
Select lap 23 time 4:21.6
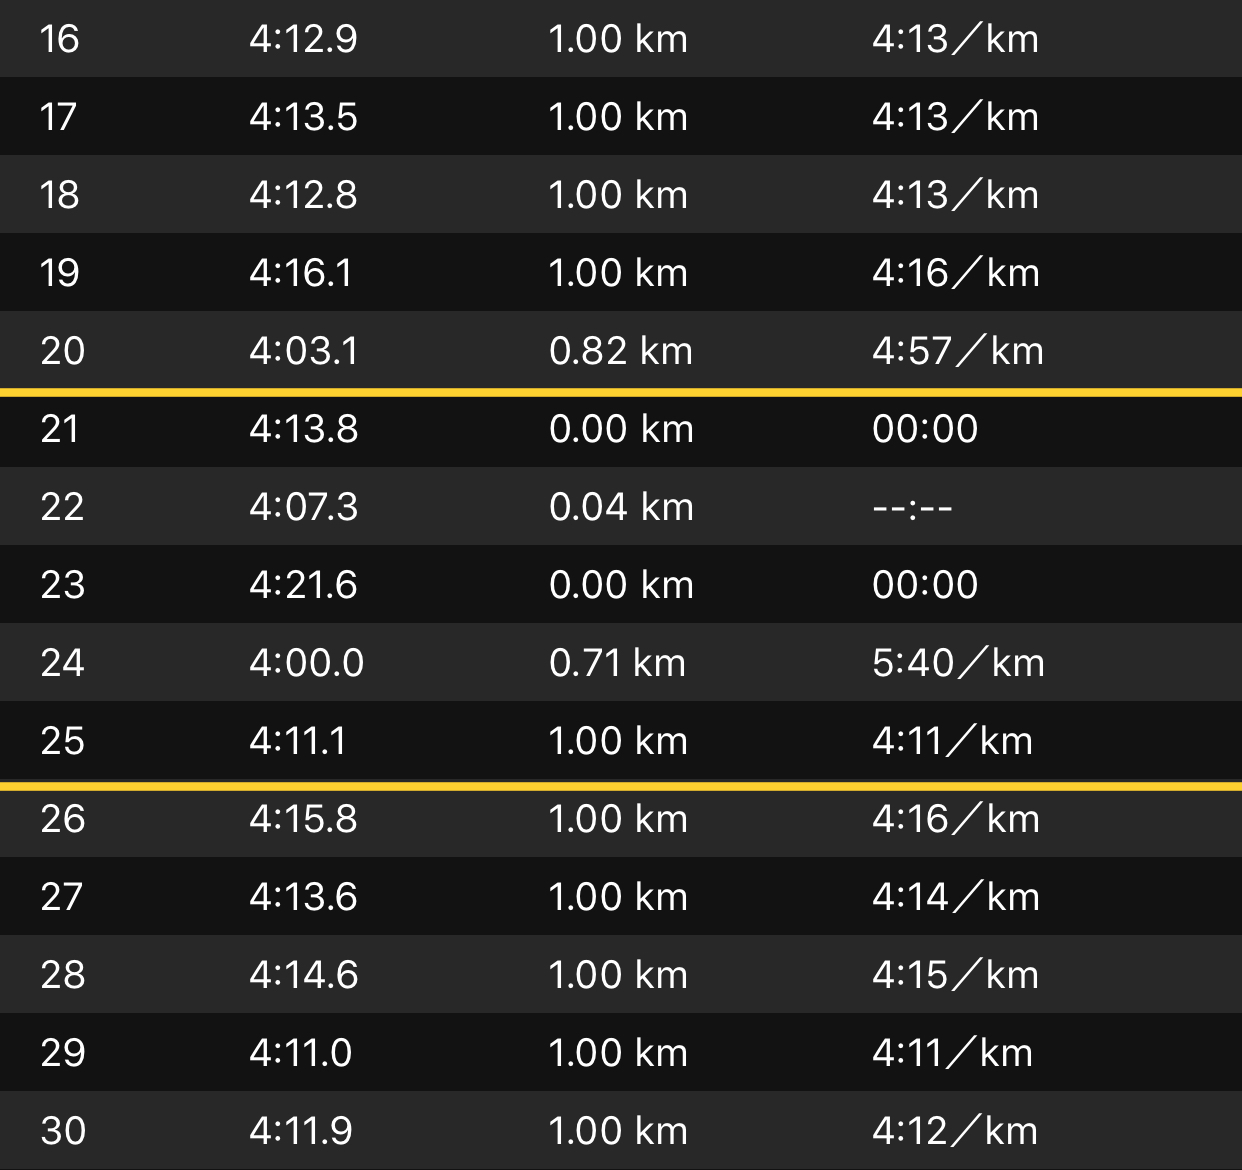(x=303, y=585)
